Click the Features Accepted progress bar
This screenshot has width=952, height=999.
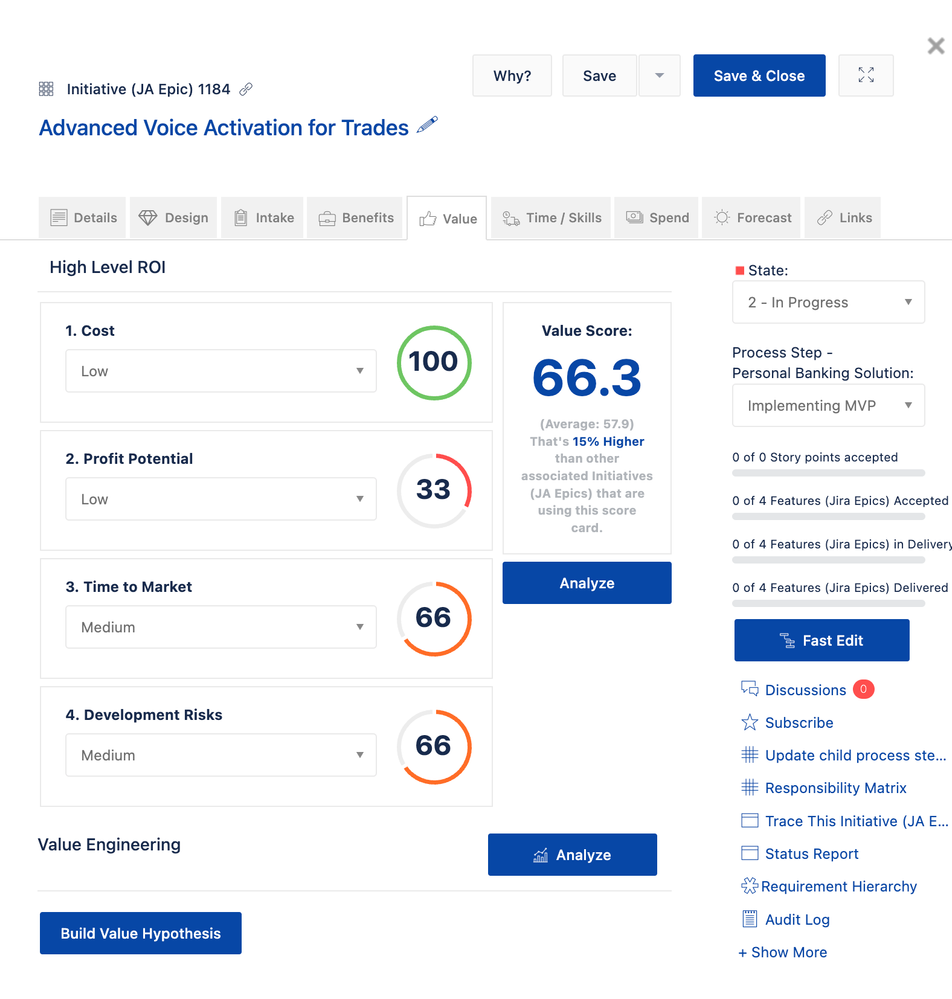(828, 517)
